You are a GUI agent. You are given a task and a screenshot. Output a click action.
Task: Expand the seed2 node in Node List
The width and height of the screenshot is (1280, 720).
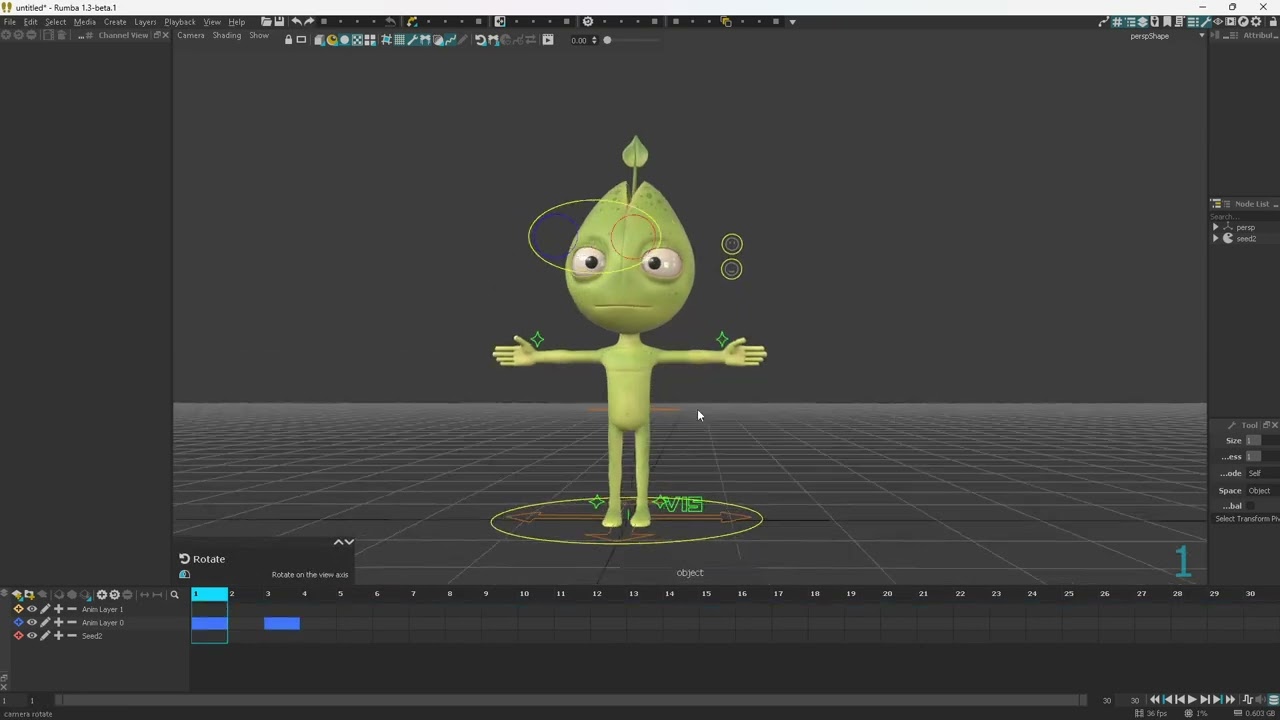pos(1216,239)
